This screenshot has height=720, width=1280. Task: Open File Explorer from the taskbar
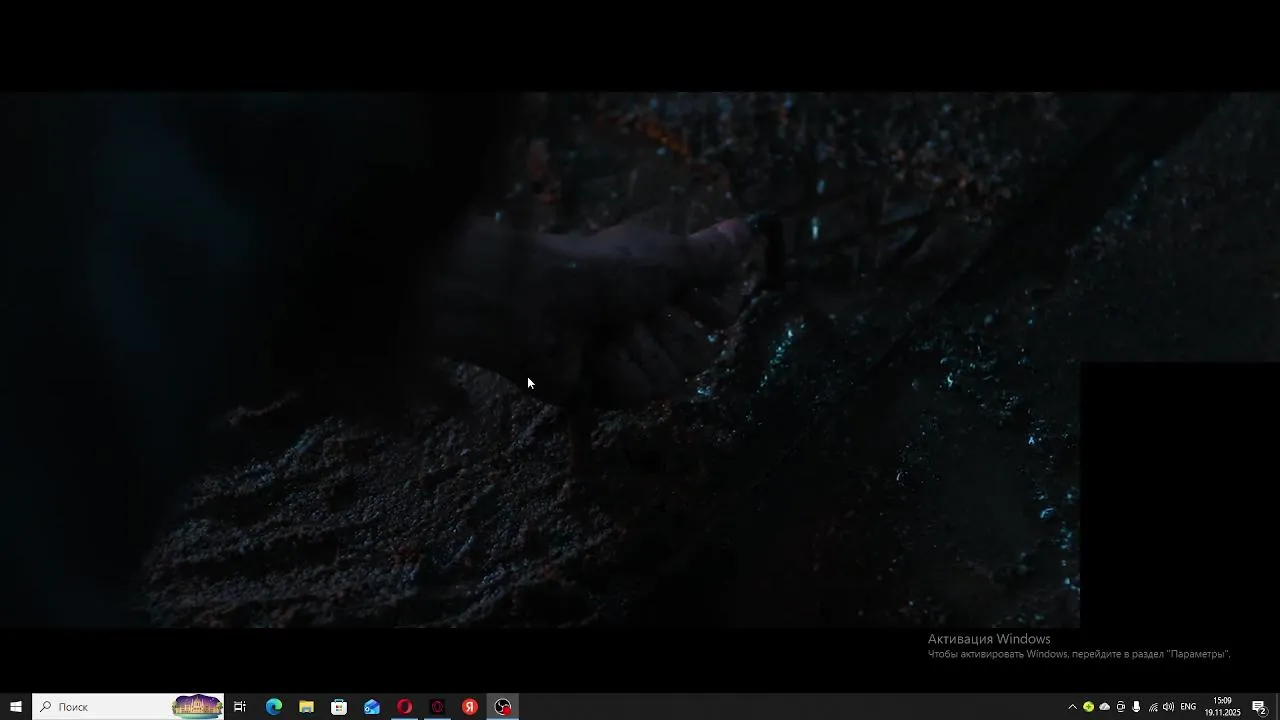[306, 707]
